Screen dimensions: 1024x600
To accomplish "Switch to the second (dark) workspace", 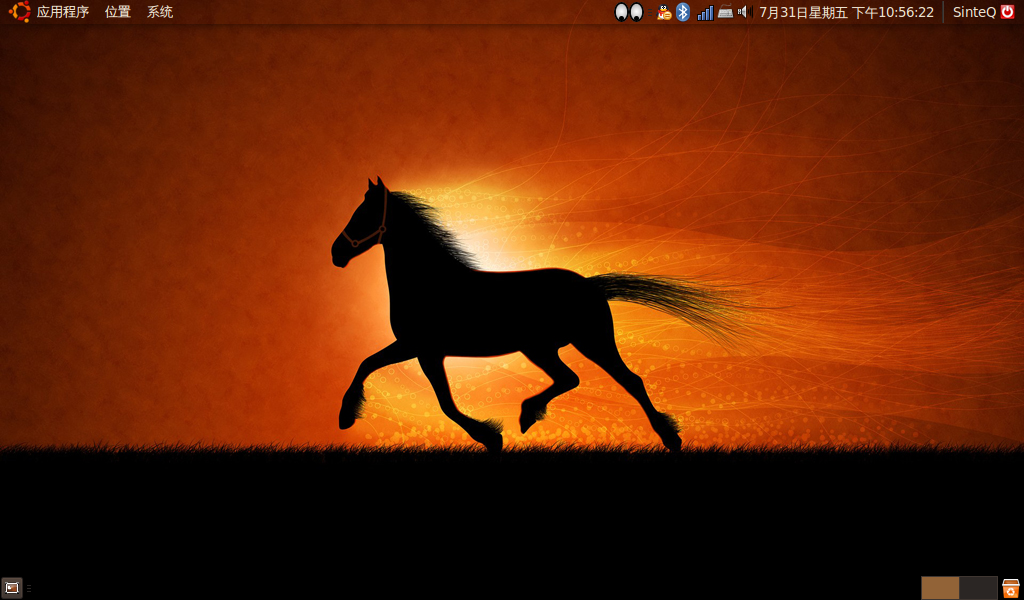I will [x=978, y=588].
